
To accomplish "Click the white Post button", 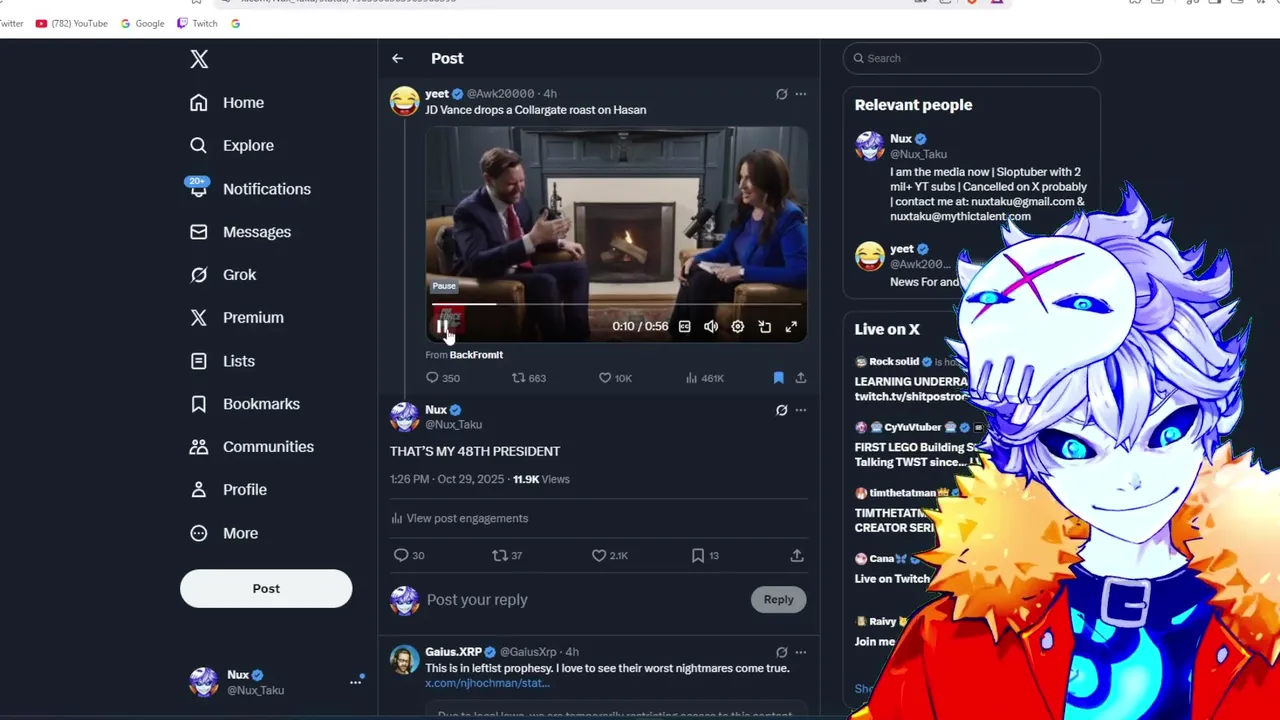I will pyautogui.click(x=266, y=588).
